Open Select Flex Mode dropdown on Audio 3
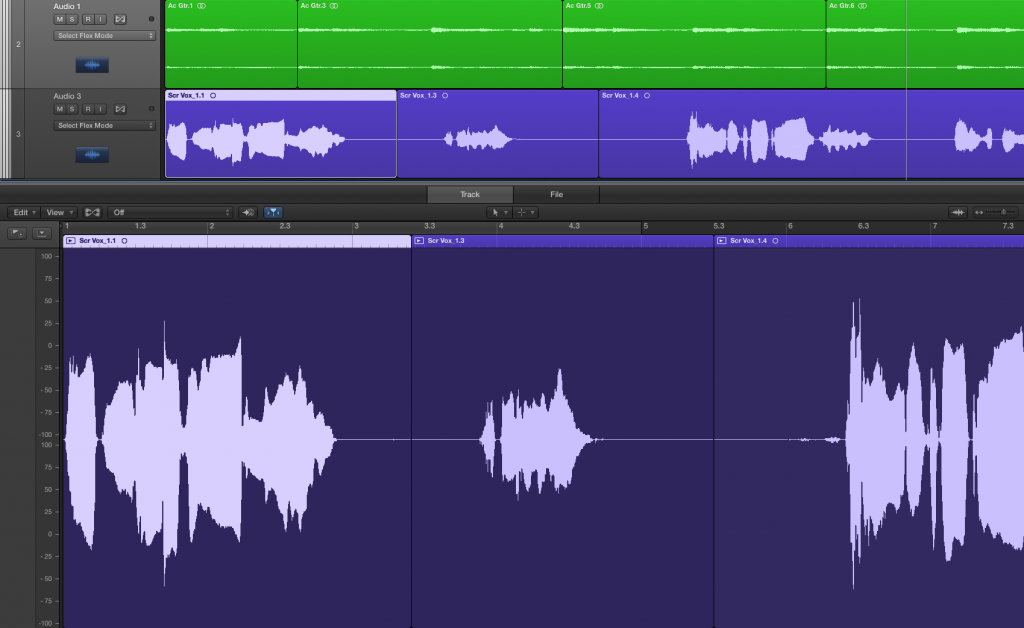Image resolution: width=1024 pixels, height=628 pixels. coord(104,125)
